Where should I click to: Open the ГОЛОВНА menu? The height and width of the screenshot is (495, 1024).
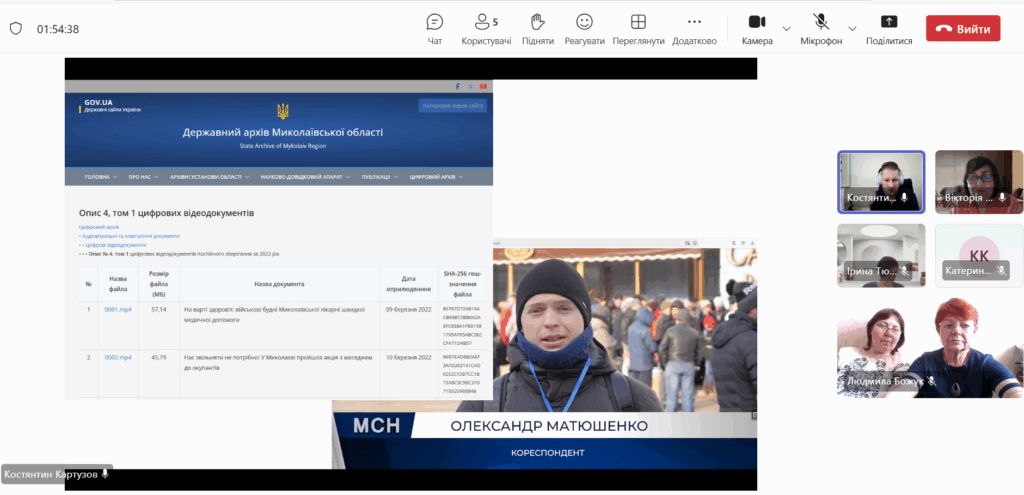pyautogui.click(x=101, y=177)
